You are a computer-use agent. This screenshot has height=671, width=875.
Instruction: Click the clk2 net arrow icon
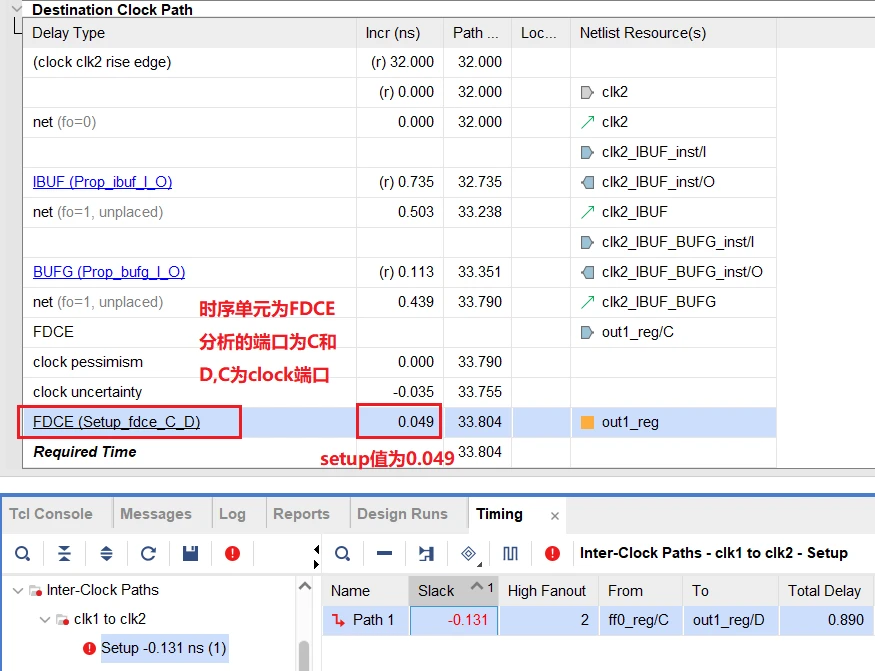click(x=587, y=122)
